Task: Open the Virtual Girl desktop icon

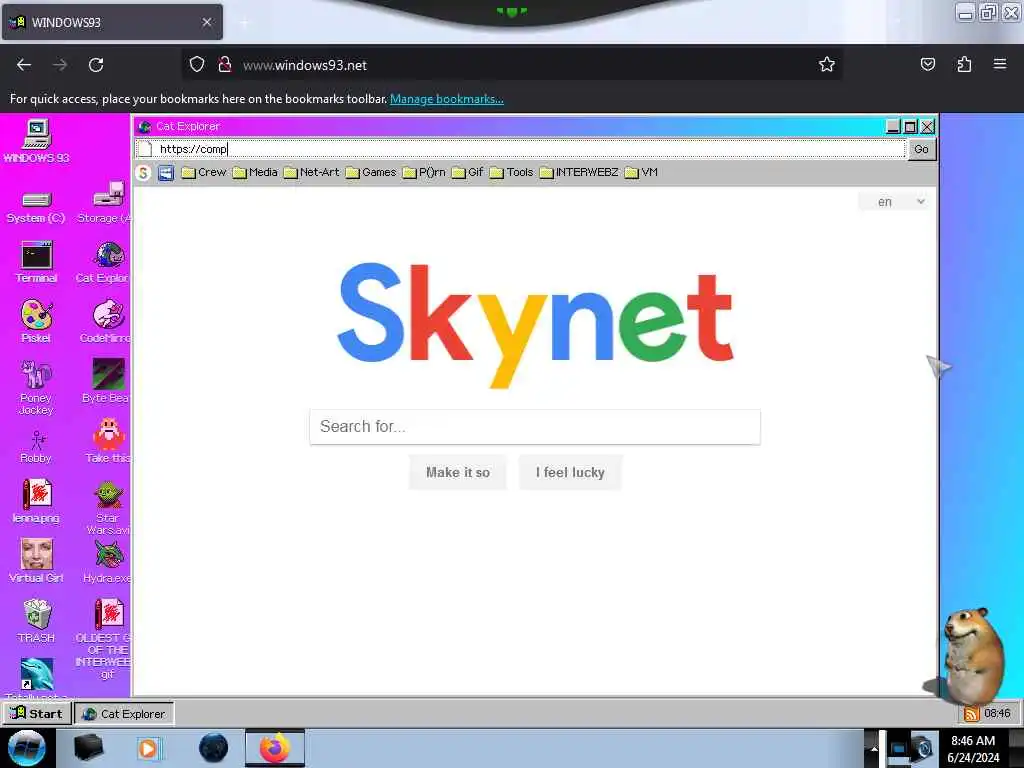Action: pyautogui.click(x=36, y=561)
